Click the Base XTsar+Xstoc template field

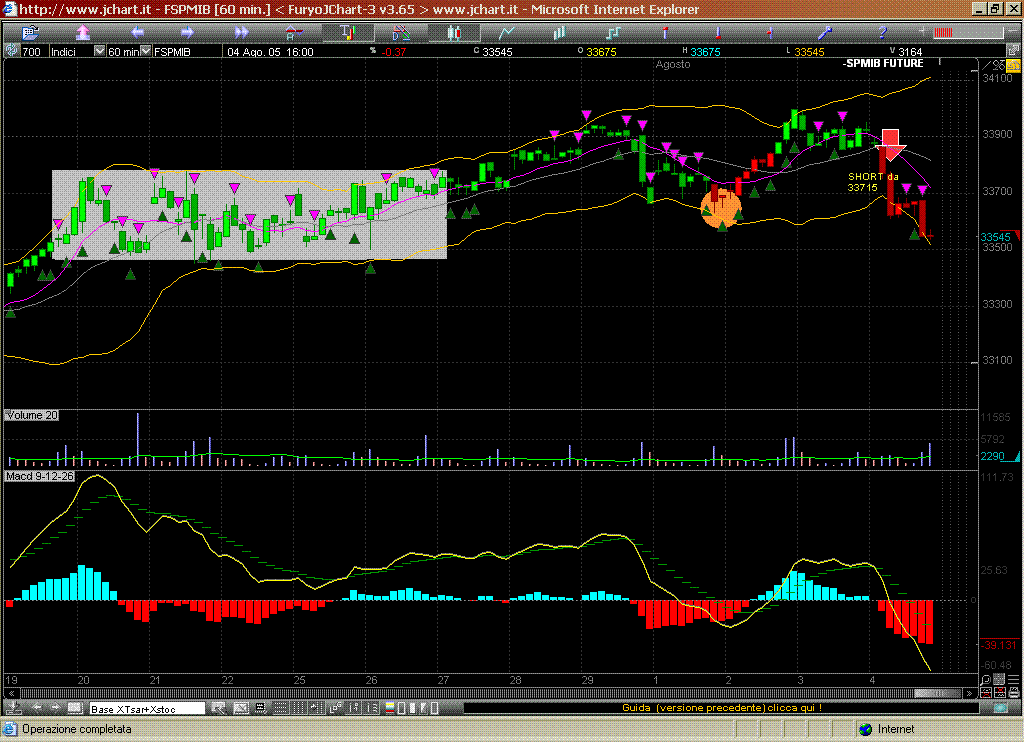pyautogui.click(x=146, y=708)
